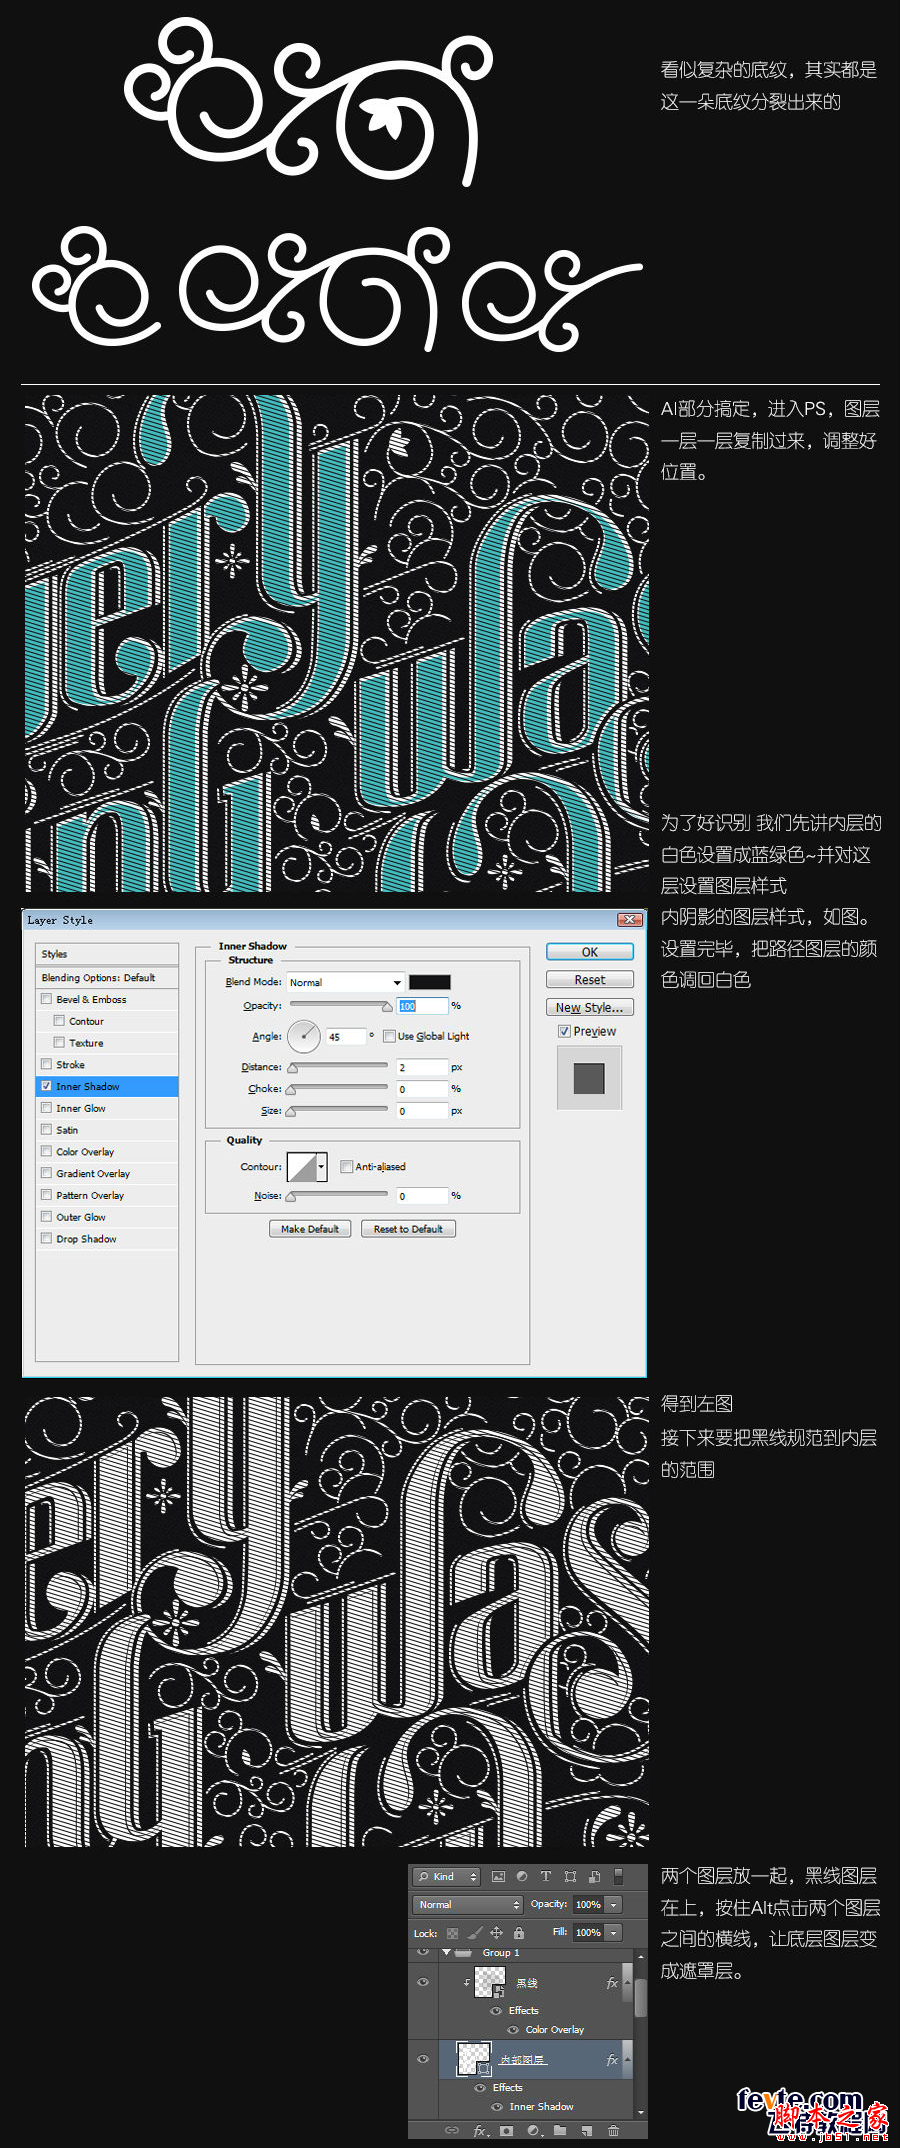
Task: Click OK in Layer Style dialog
Action: [590, 952]
